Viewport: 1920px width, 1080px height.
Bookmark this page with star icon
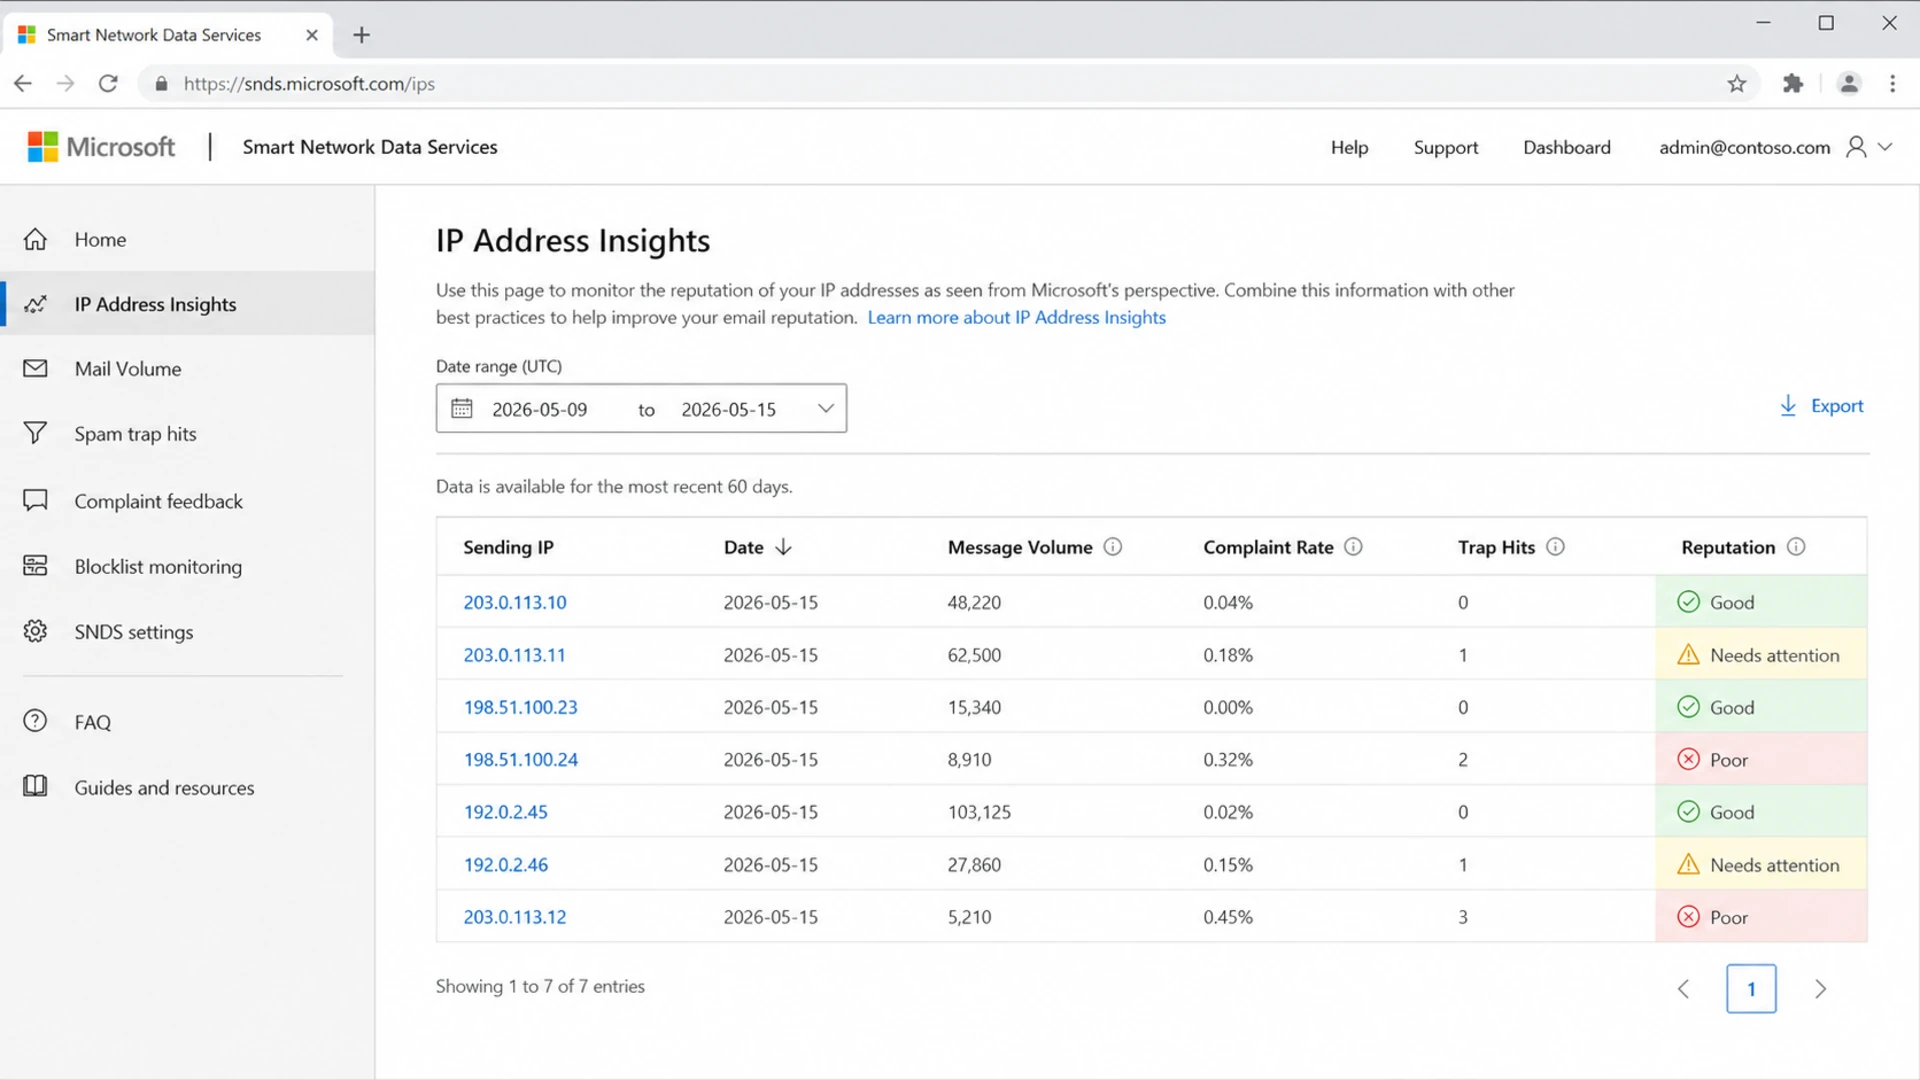pyautogui.click(x=1737, y=84)
